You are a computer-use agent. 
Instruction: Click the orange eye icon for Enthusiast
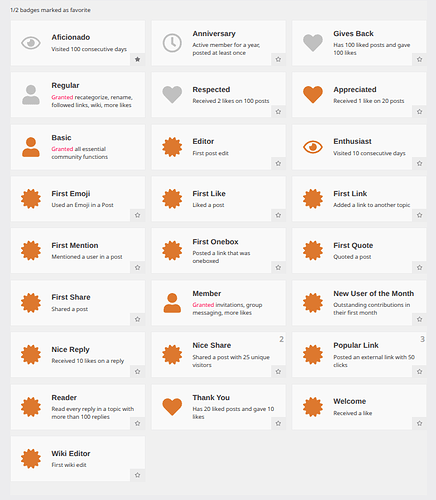click(313, 147)
